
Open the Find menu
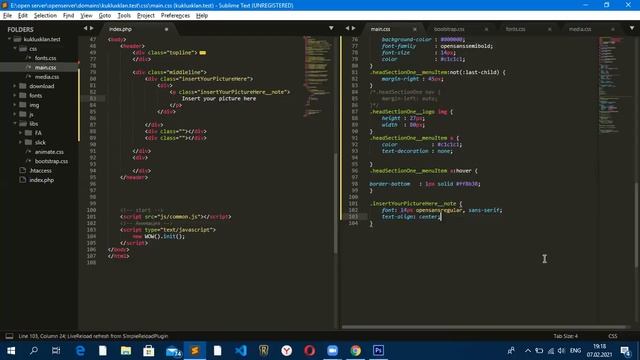[69, 16]
